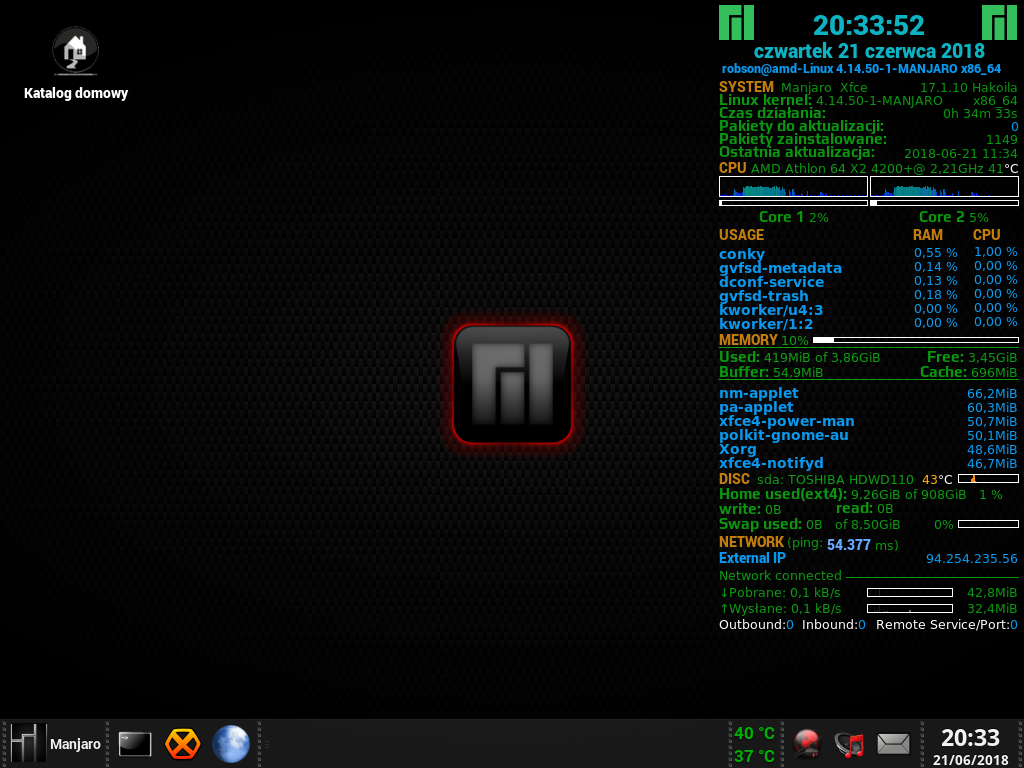Click the 37 °C sensor reading

tap(754, 756)
